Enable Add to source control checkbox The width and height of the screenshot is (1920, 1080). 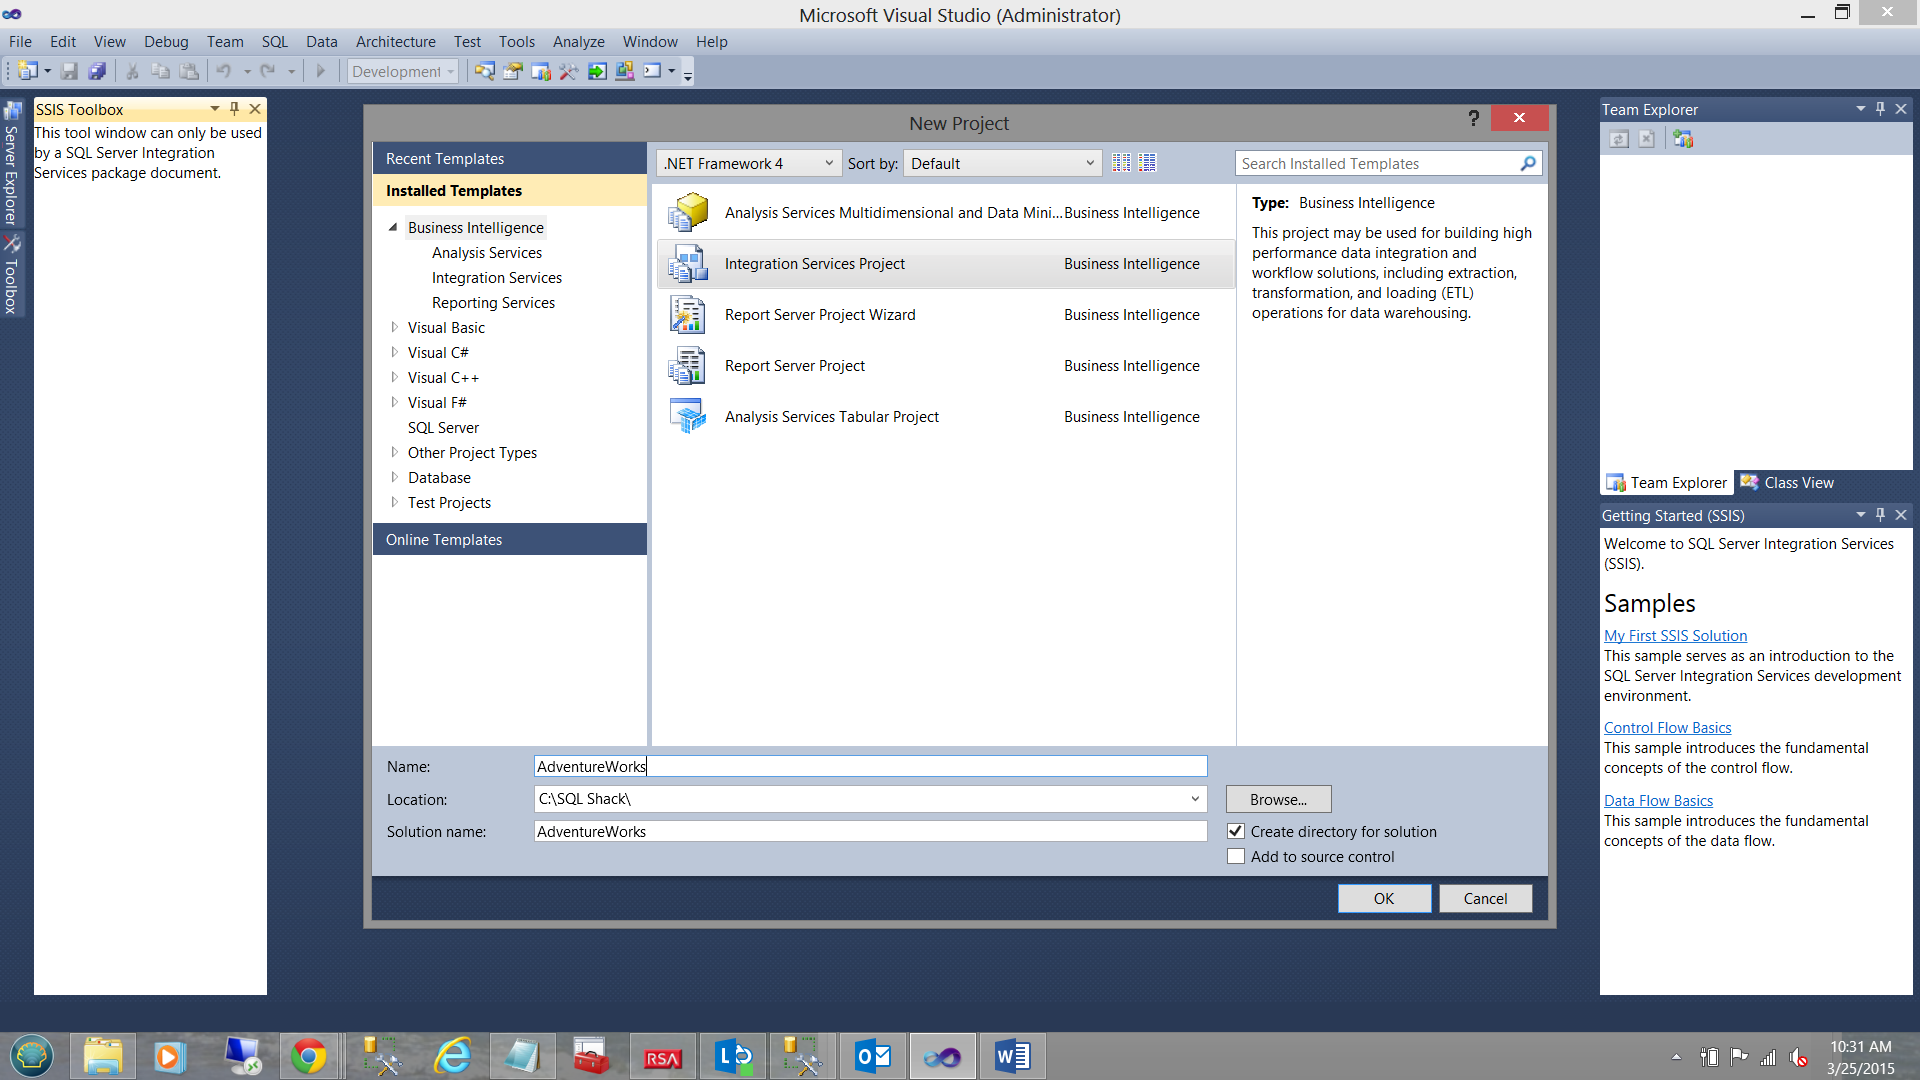click(x=1236, y=857)
